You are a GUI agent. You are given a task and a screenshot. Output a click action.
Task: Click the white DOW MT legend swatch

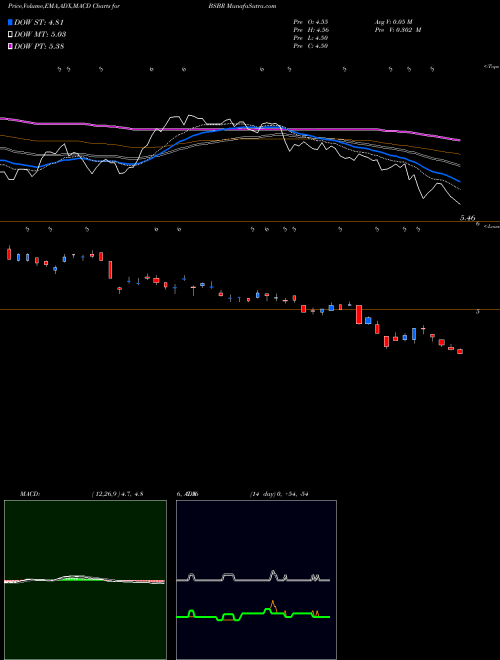click(x=11, y=35)
